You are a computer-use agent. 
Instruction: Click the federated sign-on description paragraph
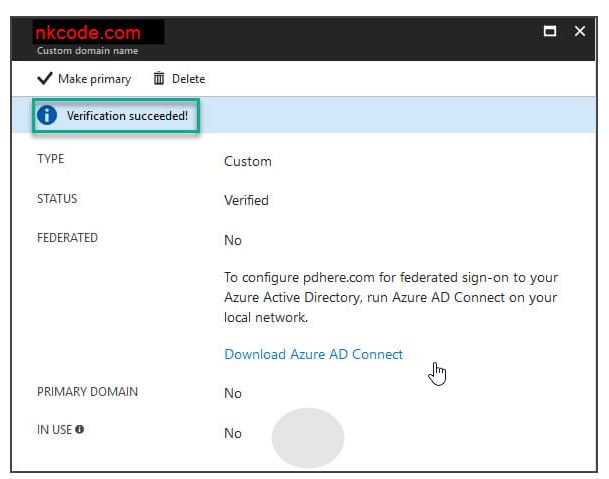(391, 297)
